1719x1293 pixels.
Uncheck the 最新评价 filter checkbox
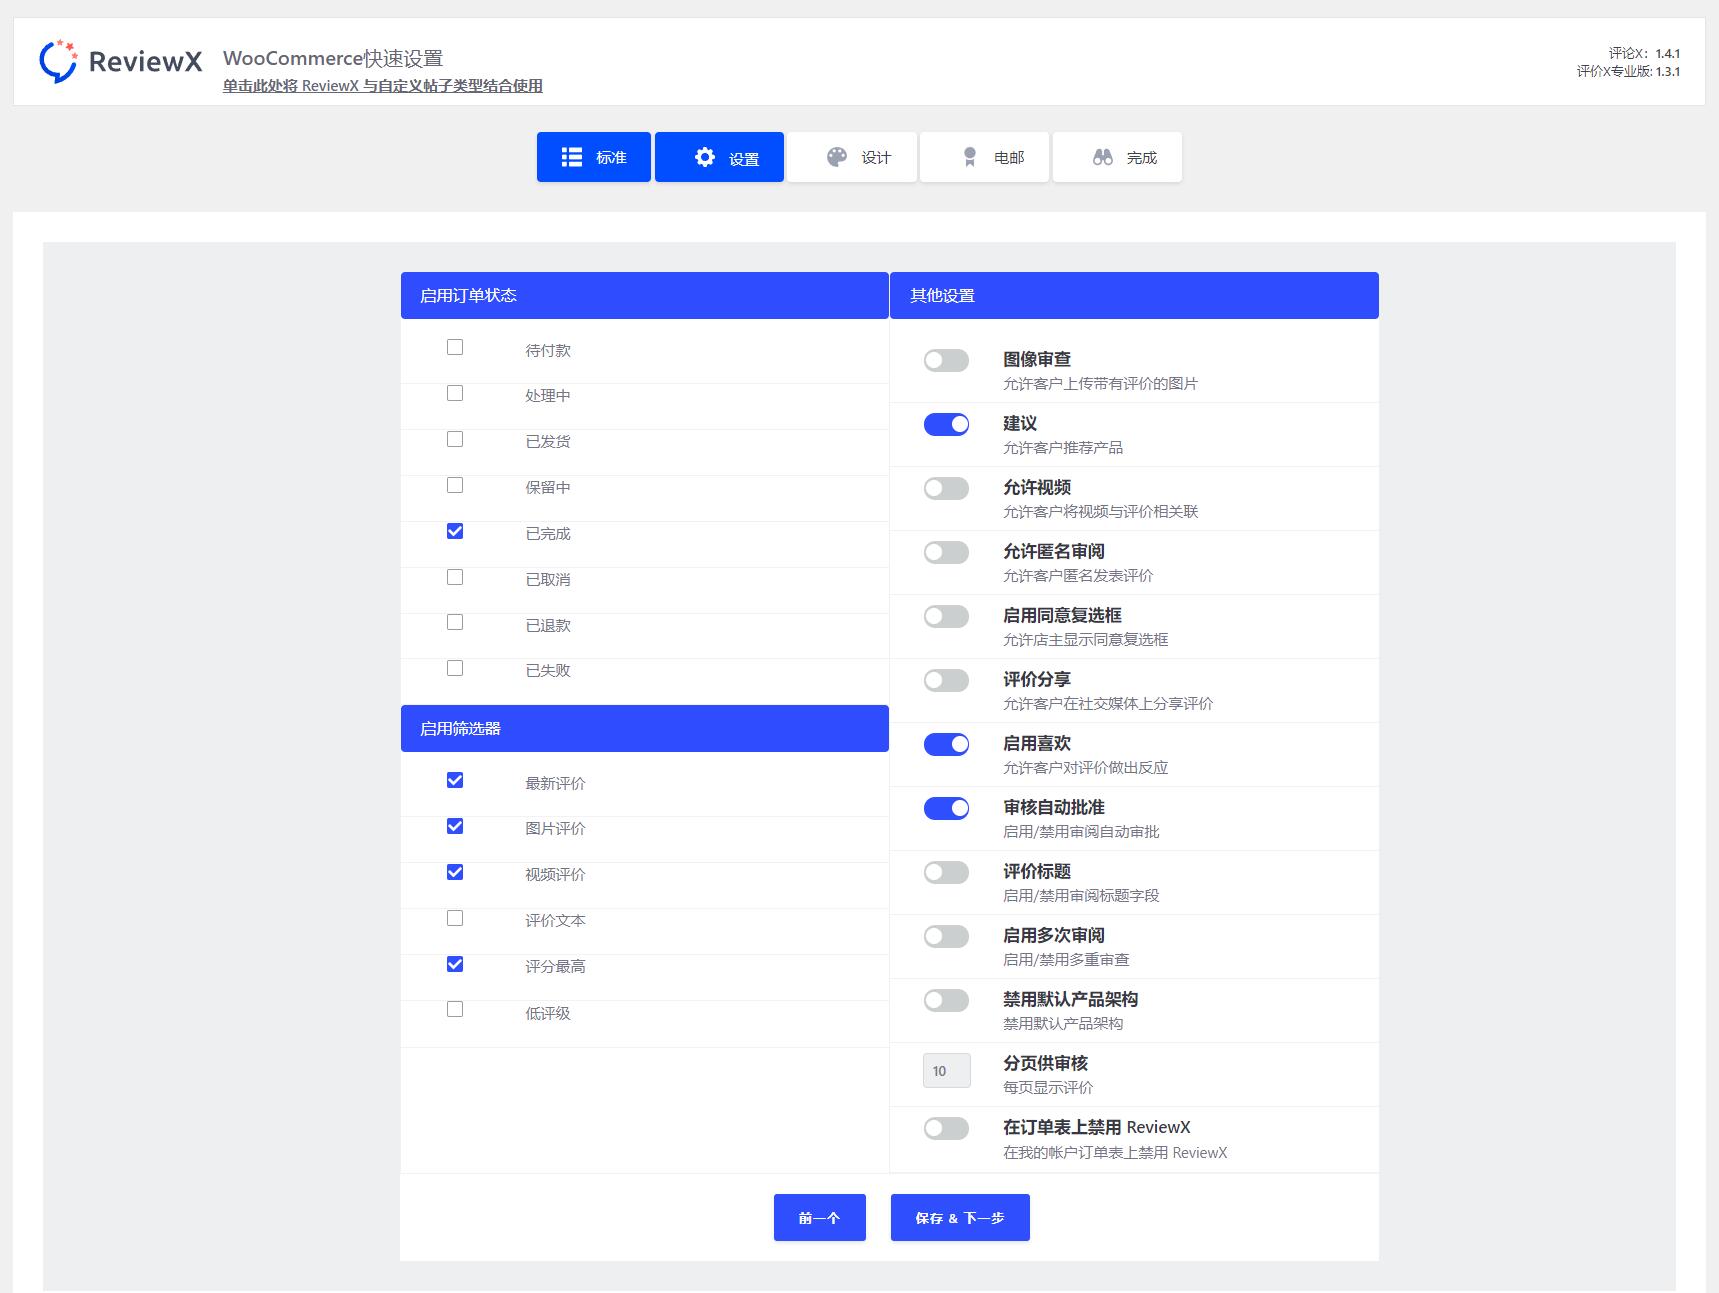pos(455,780)
